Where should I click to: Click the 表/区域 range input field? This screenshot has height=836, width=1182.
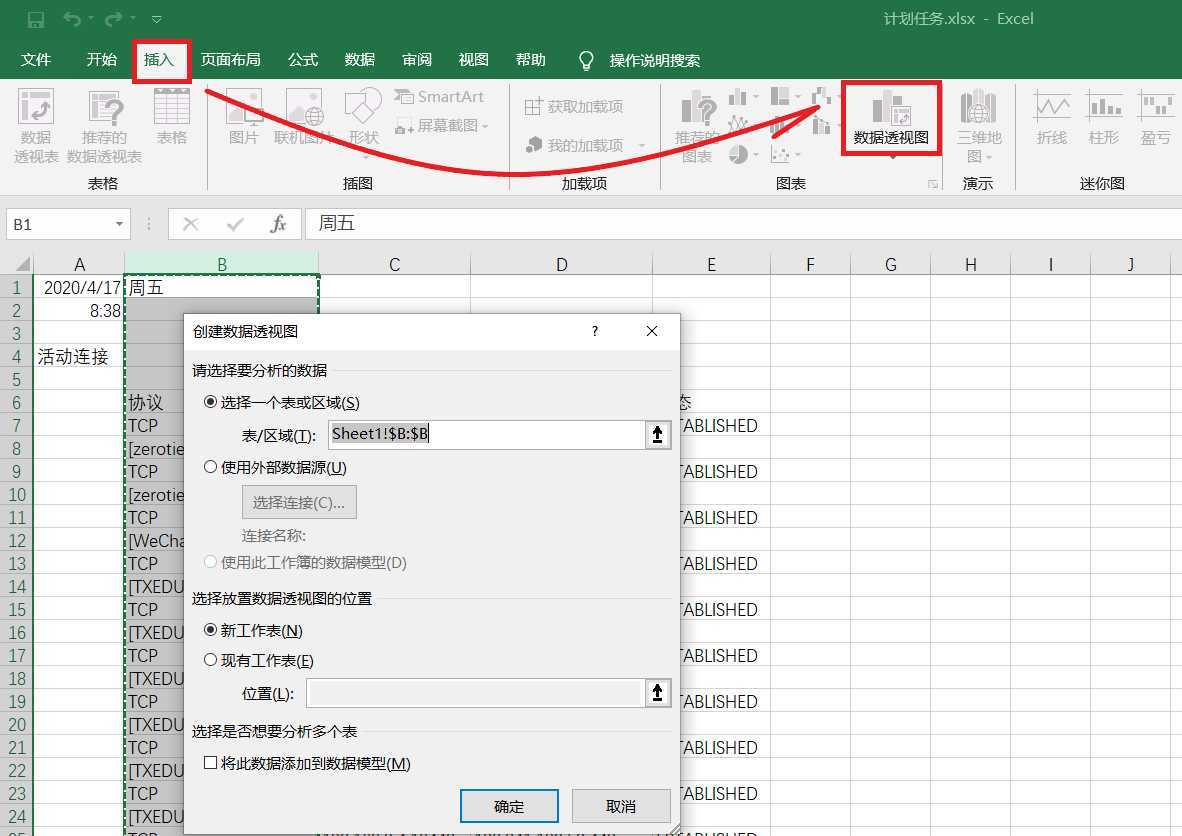click(x=485, y=434)
